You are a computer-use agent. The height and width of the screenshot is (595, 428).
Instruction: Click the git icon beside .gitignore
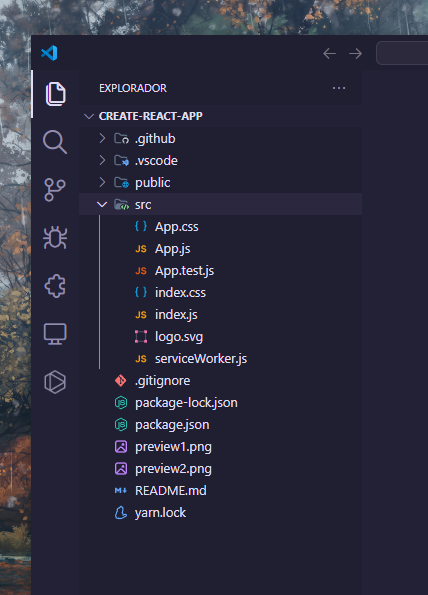pyautogui.click(x=121, y=381)
